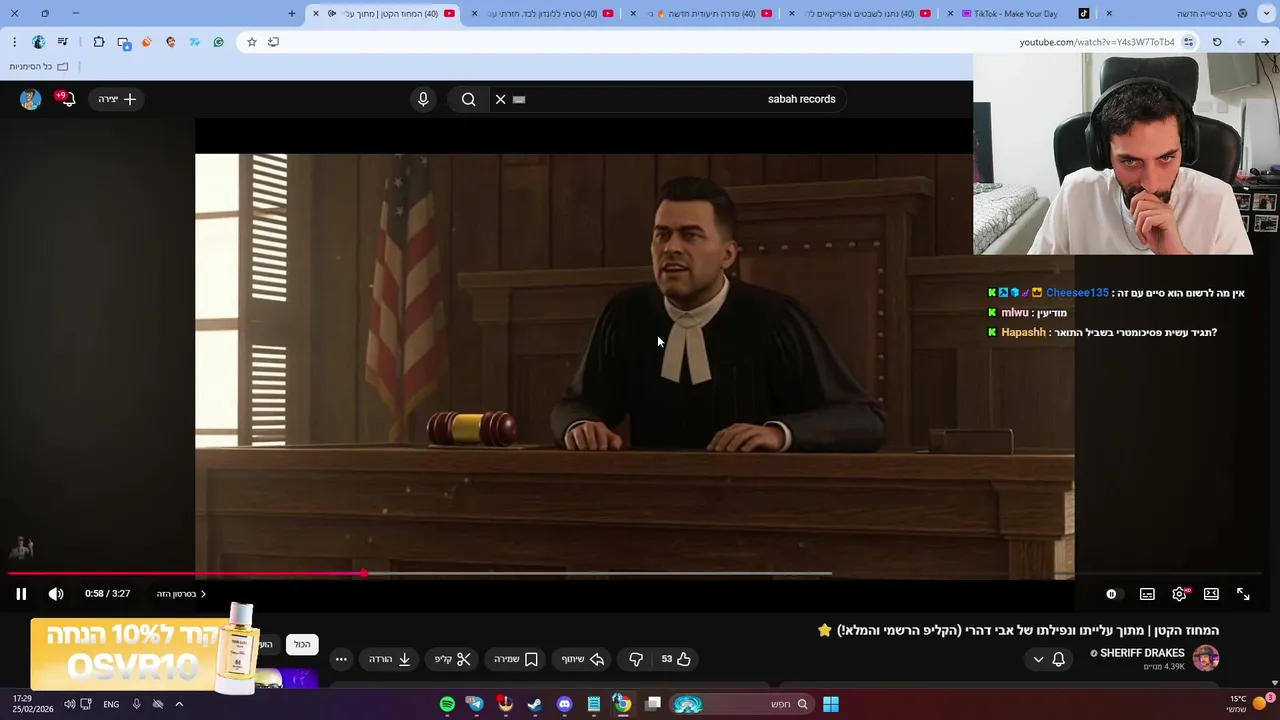Switch to the 'טסתי ללונדון לבד' YouTube tab

[x=542, y=13]
